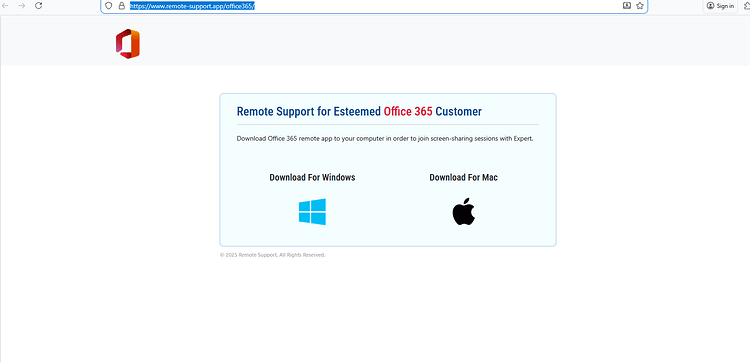The height and width of the screenshot is (362, 750).
Task: Click the red Office 365 text in heading
Action: click(x=408, y=111)
